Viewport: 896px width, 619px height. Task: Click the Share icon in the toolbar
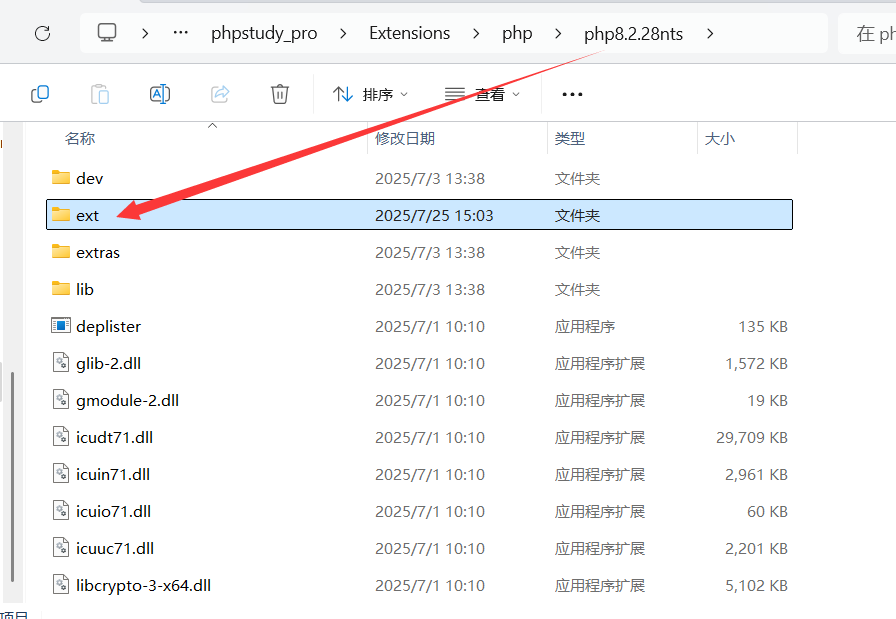[220, 93]
